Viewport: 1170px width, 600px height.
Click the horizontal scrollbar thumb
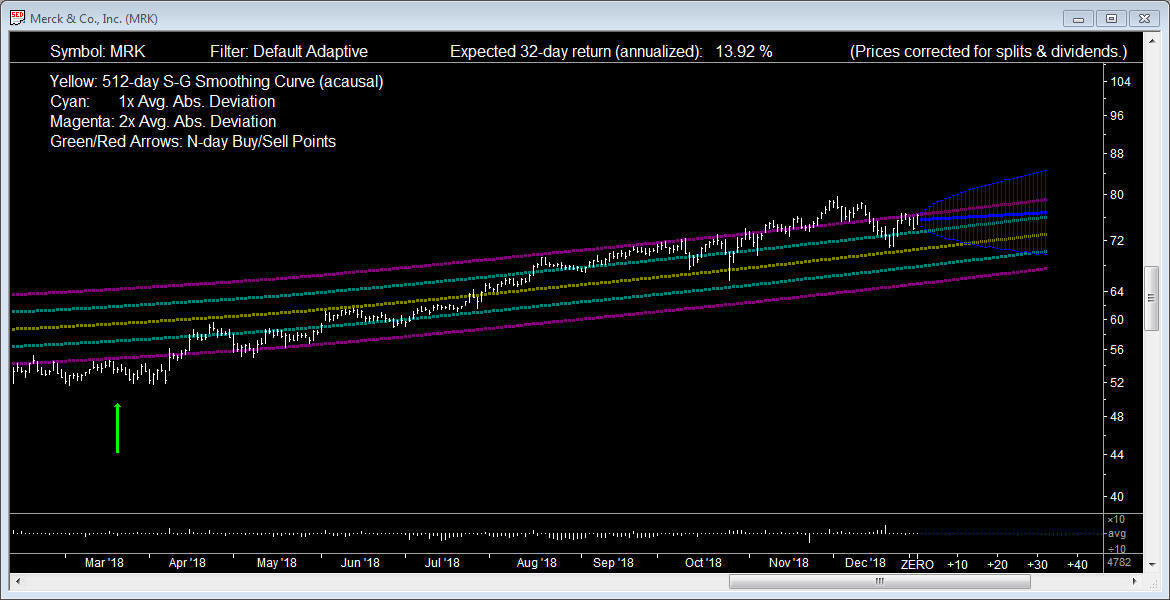click(878, 581)
